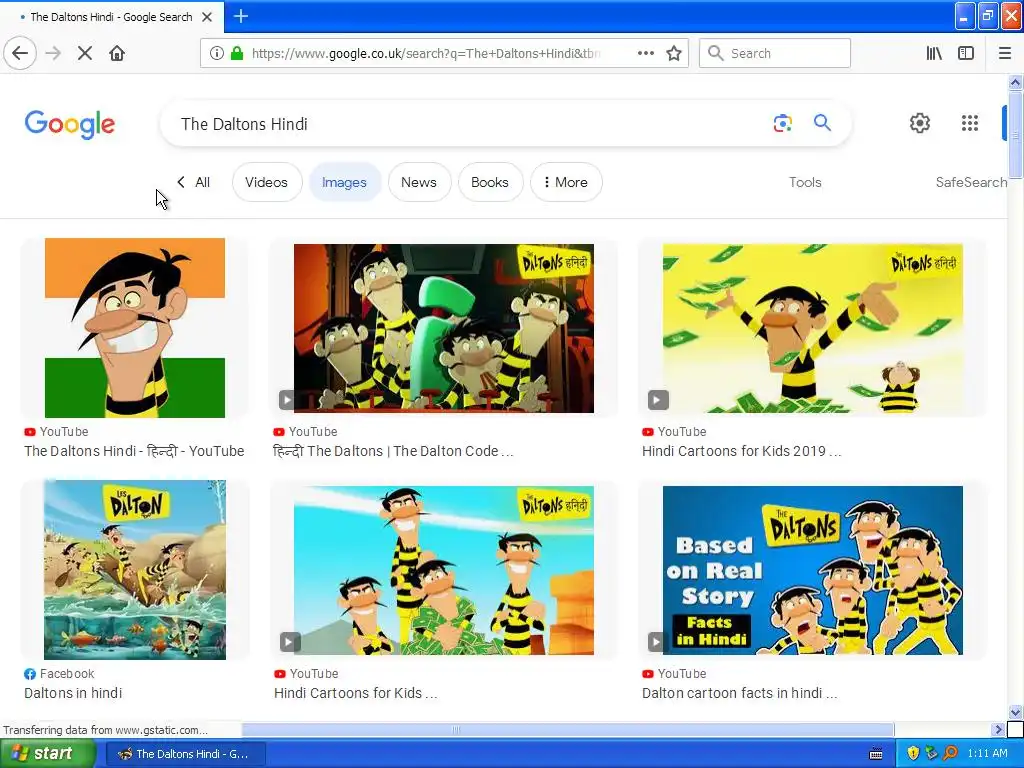Open Google quick settings gear
Image resolution: width=1024 pixels, height=768 pixels.
pyautogui.click(x=920, y=123)
